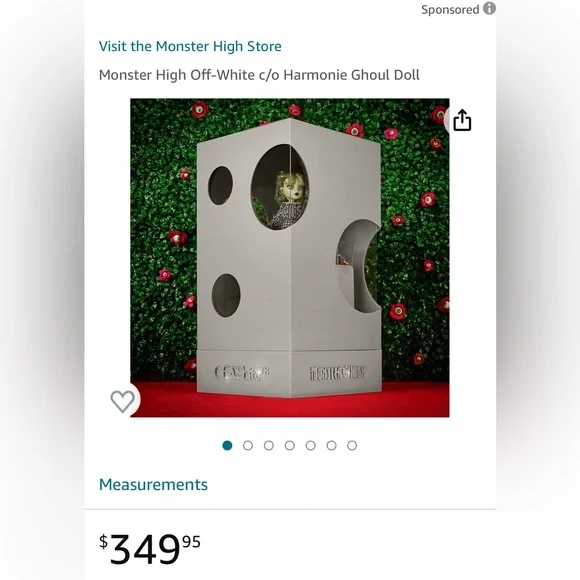The image size is (580, 580).
Task: Tap the doll visible in box window
Action: (x=287, y=200)
